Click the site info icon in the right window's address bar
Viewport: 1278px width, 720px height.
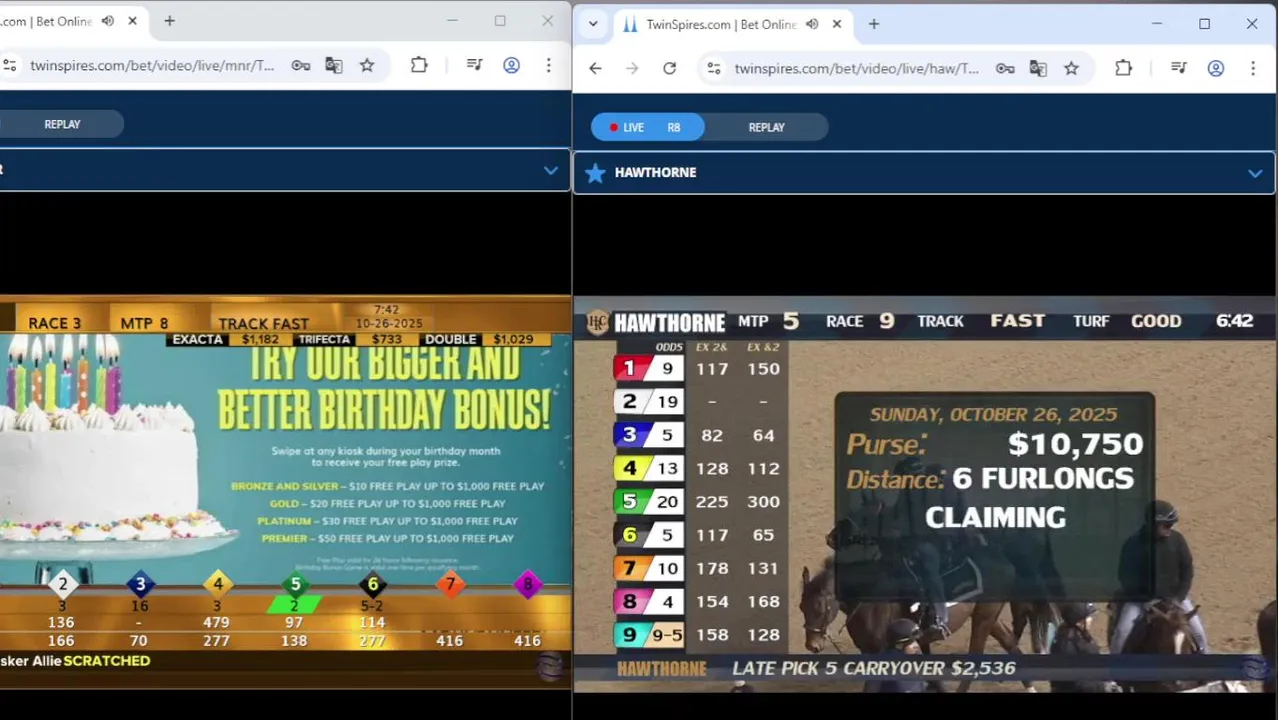713,68
